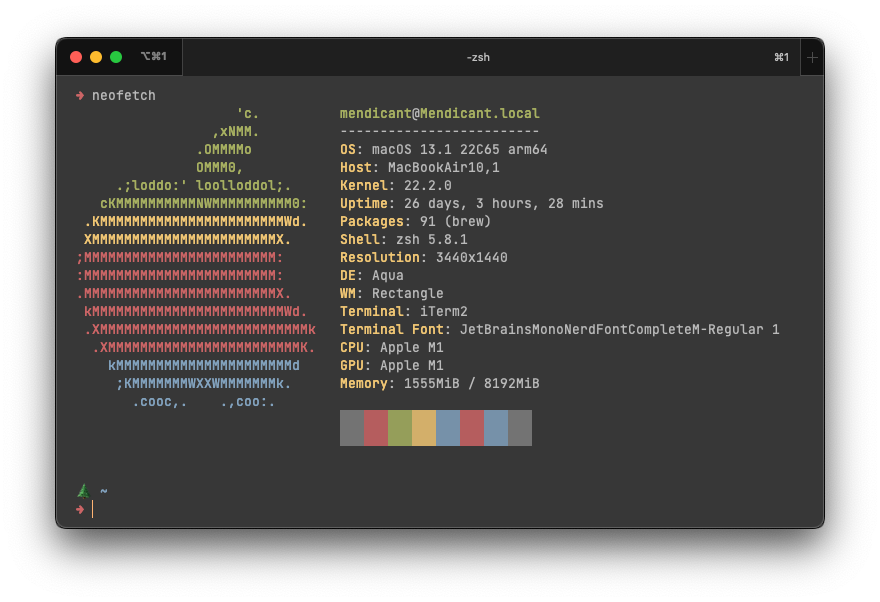The height and width of the screenshot is (602, 880).
Task: Click the red arrow prompt at the bottom
Action: [x=80, y=508]
